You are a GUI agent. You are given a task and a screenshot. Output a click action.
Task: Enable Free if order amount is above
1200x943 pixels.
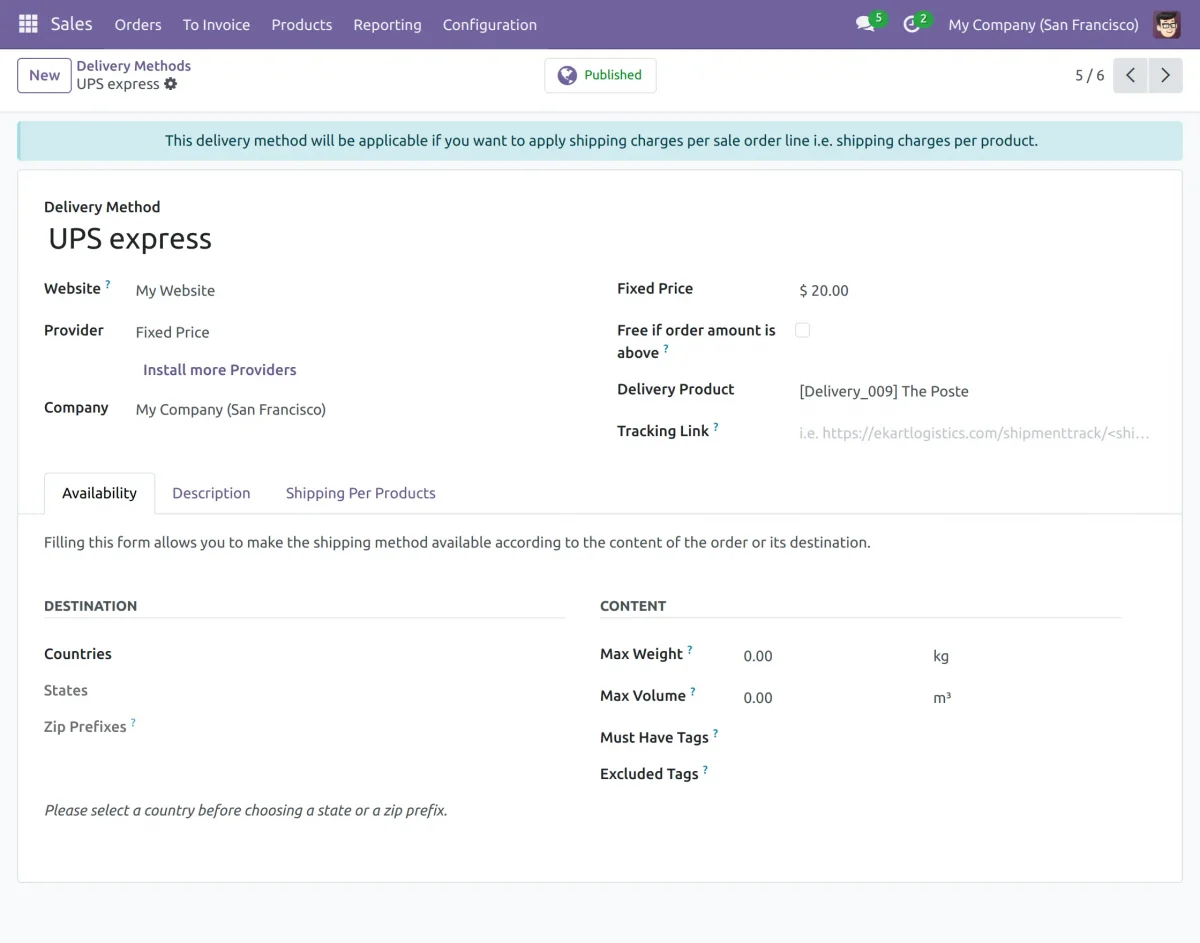pos(802,330)
